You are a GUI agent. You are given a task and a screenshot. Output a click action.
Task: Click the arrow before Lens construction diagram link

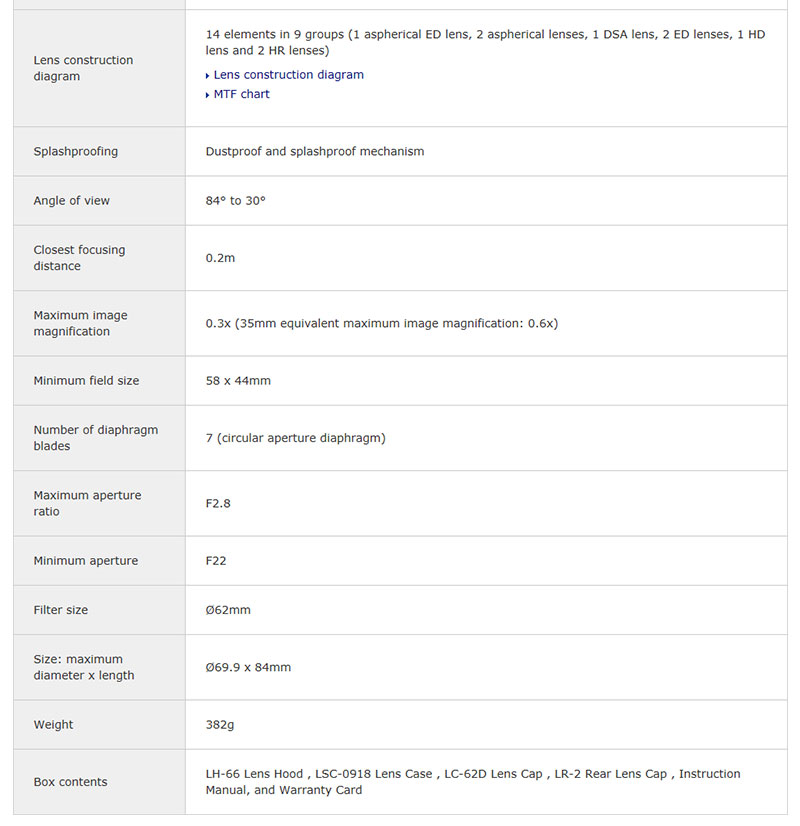click(208, 76)
